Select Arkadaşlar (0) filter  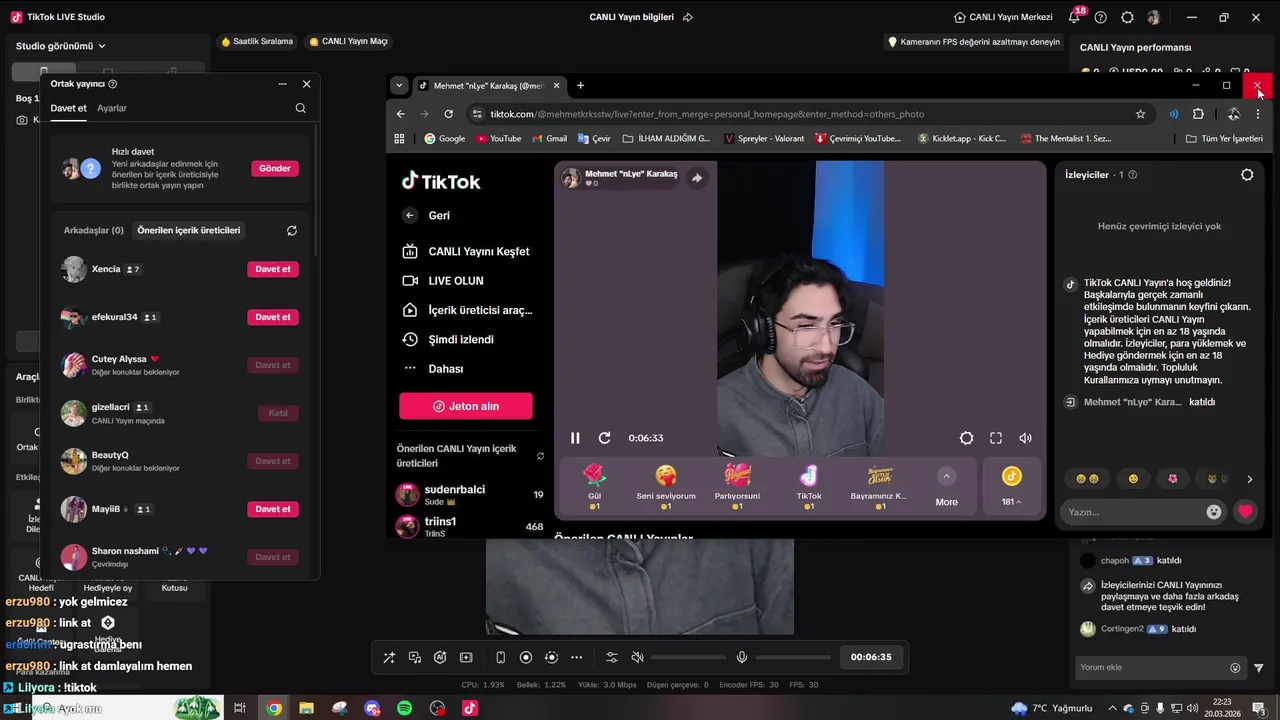[94, 230]
